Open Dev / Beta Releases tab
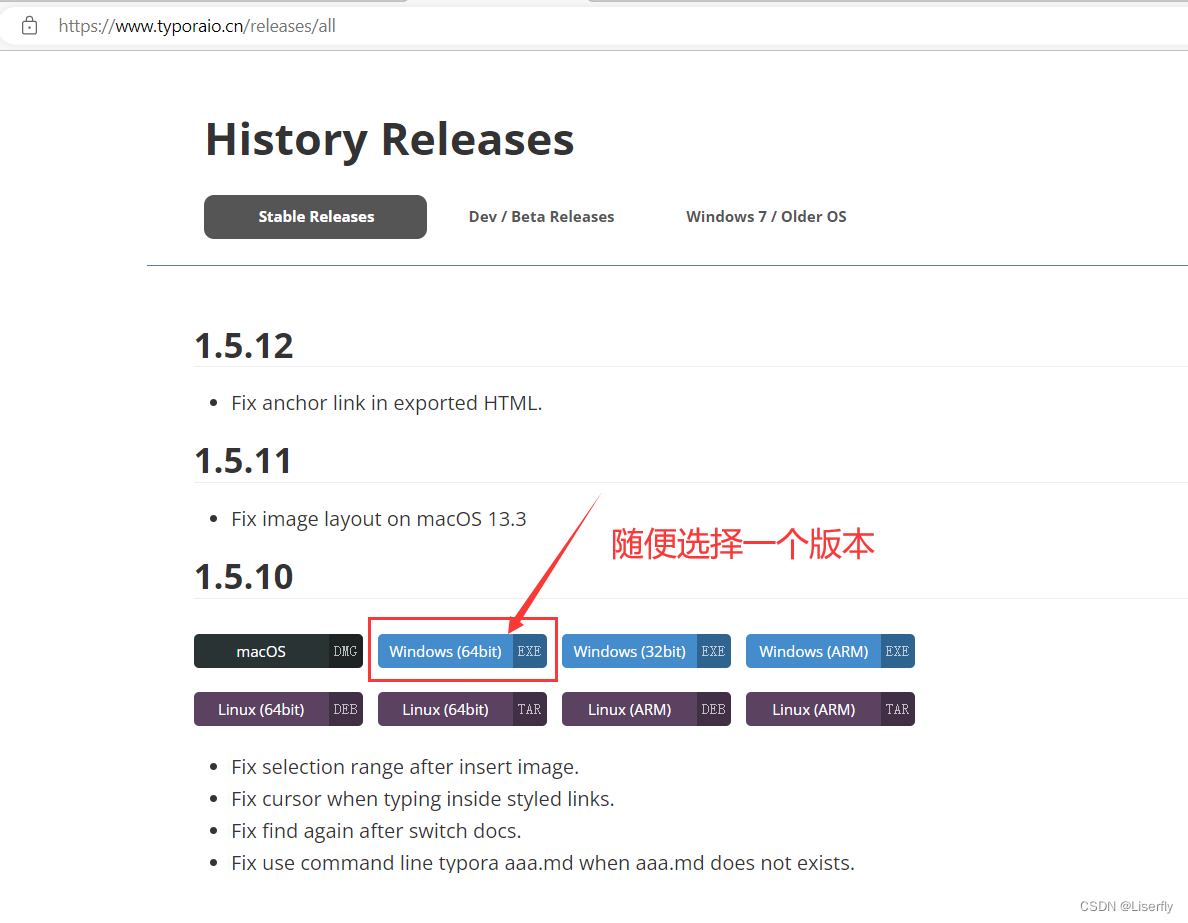The width and height of the screenshot is (1188, 923). (541, 217)
